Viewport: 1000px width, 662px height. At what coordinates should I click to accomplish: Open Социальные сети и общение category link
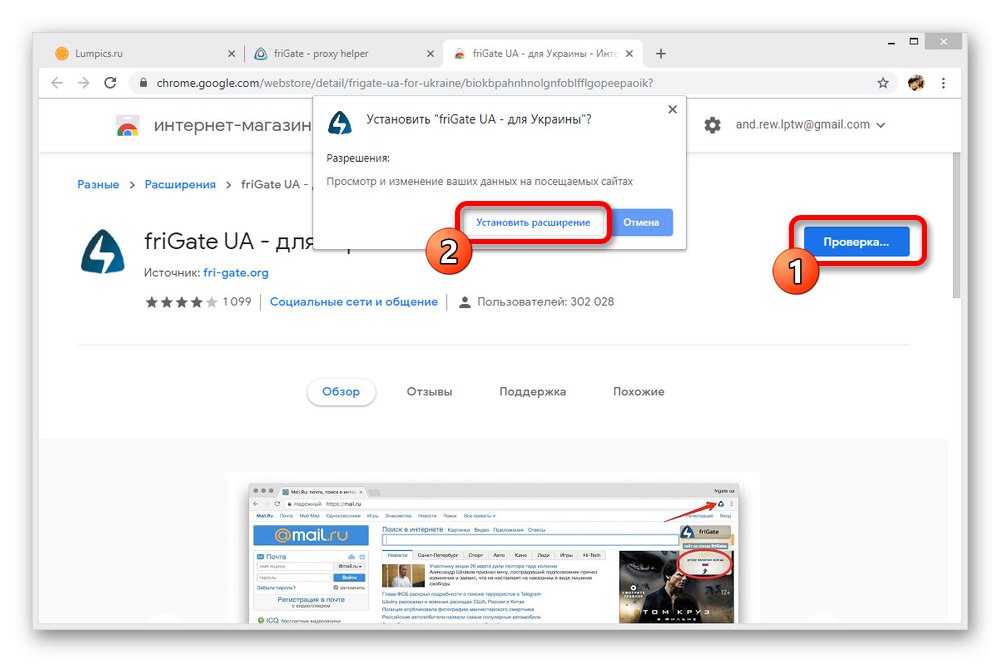354,302
